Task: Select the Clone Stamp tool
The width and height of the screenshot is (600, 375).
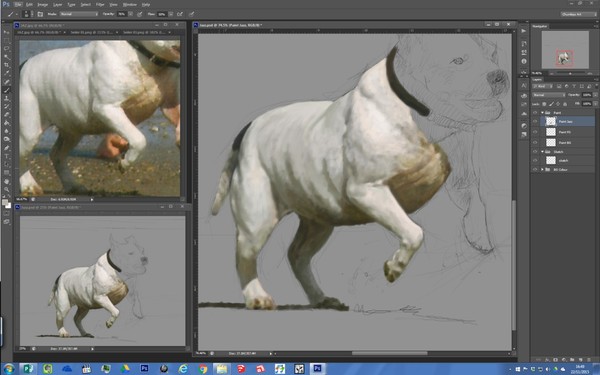Action: coord(7,98)
